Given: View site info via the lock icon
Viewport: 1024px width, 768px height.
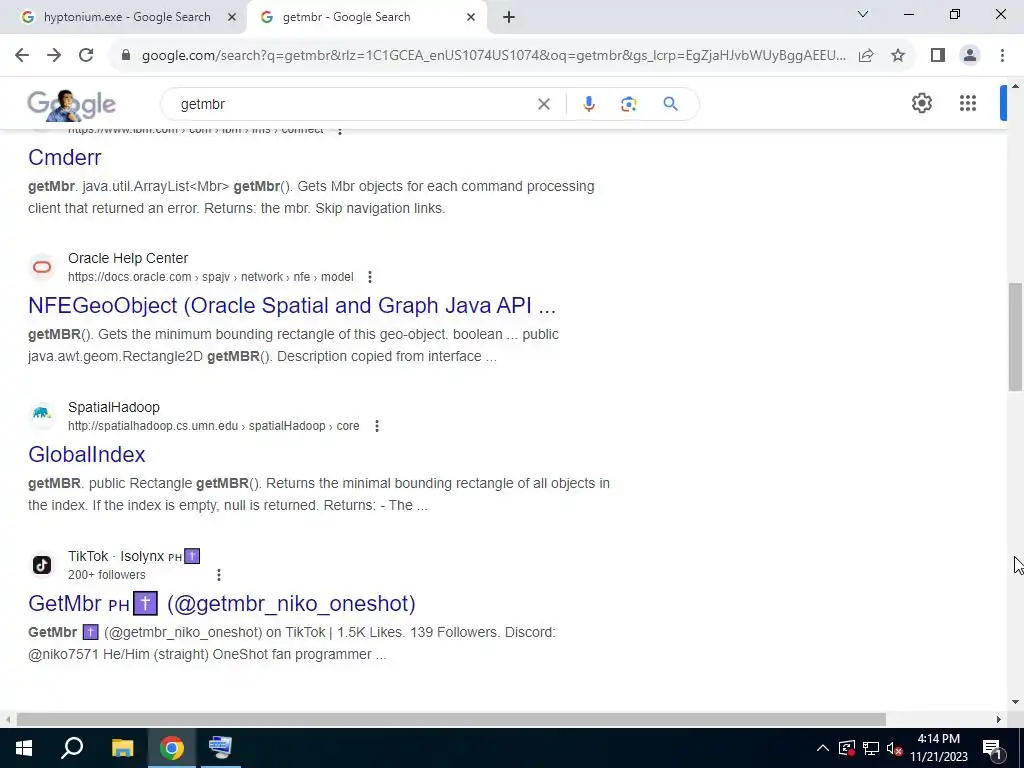Looking at the screenshot, I should tap(126, 56).
